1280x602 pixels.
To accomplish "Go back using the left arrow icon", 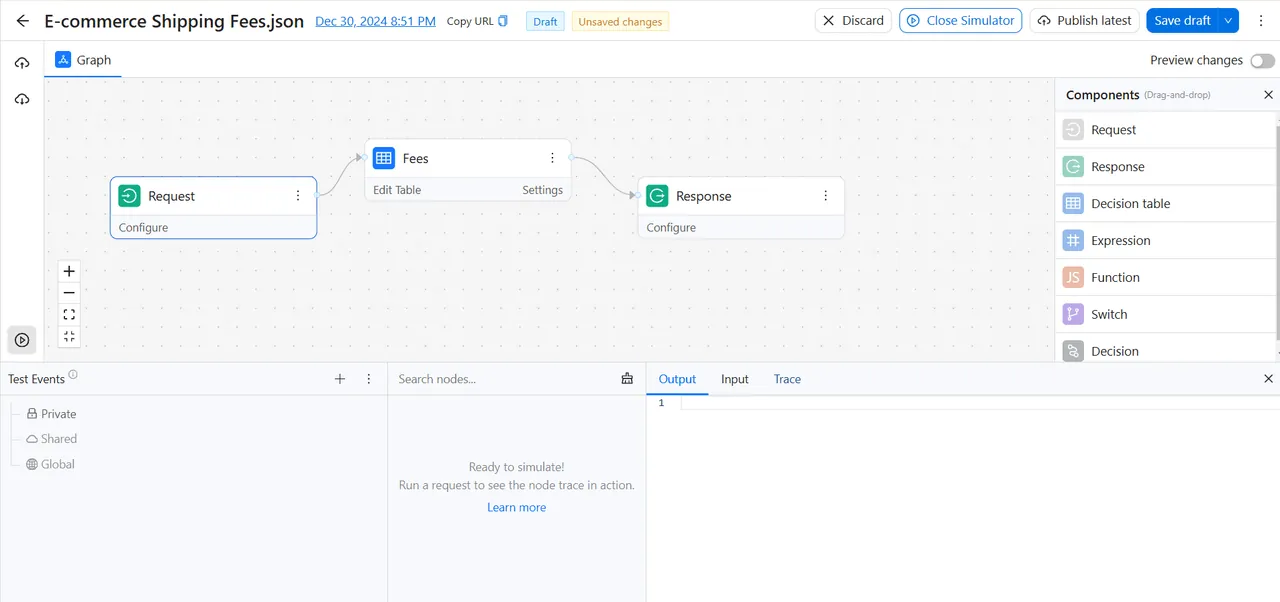I will pos(23,21).
